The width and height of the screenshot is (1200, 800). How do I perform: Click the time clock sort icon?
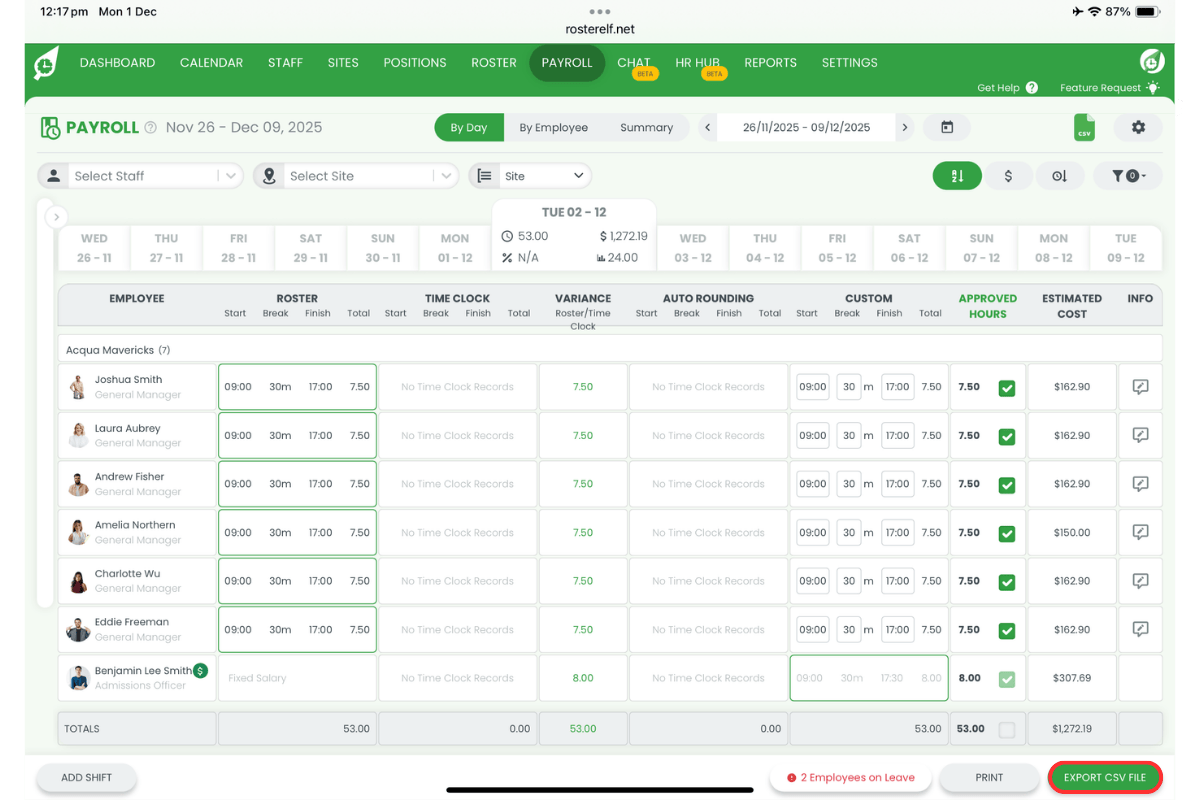1060,175
